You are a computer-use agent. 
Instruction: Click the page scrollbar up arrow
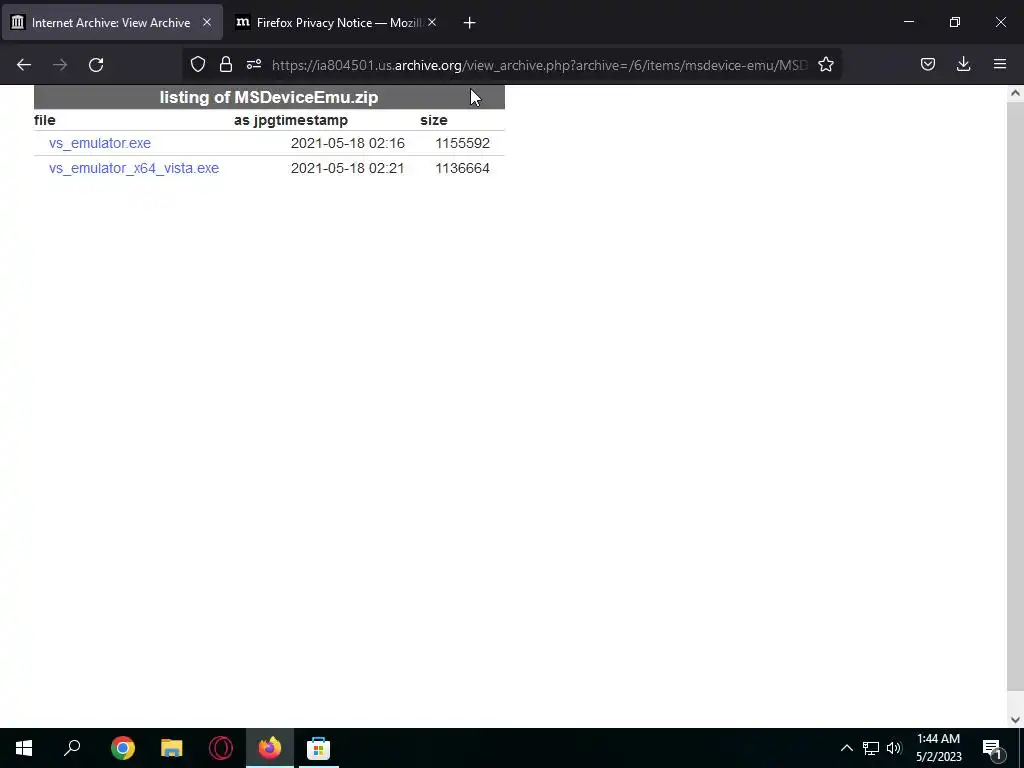click(x=1015, y=93)
